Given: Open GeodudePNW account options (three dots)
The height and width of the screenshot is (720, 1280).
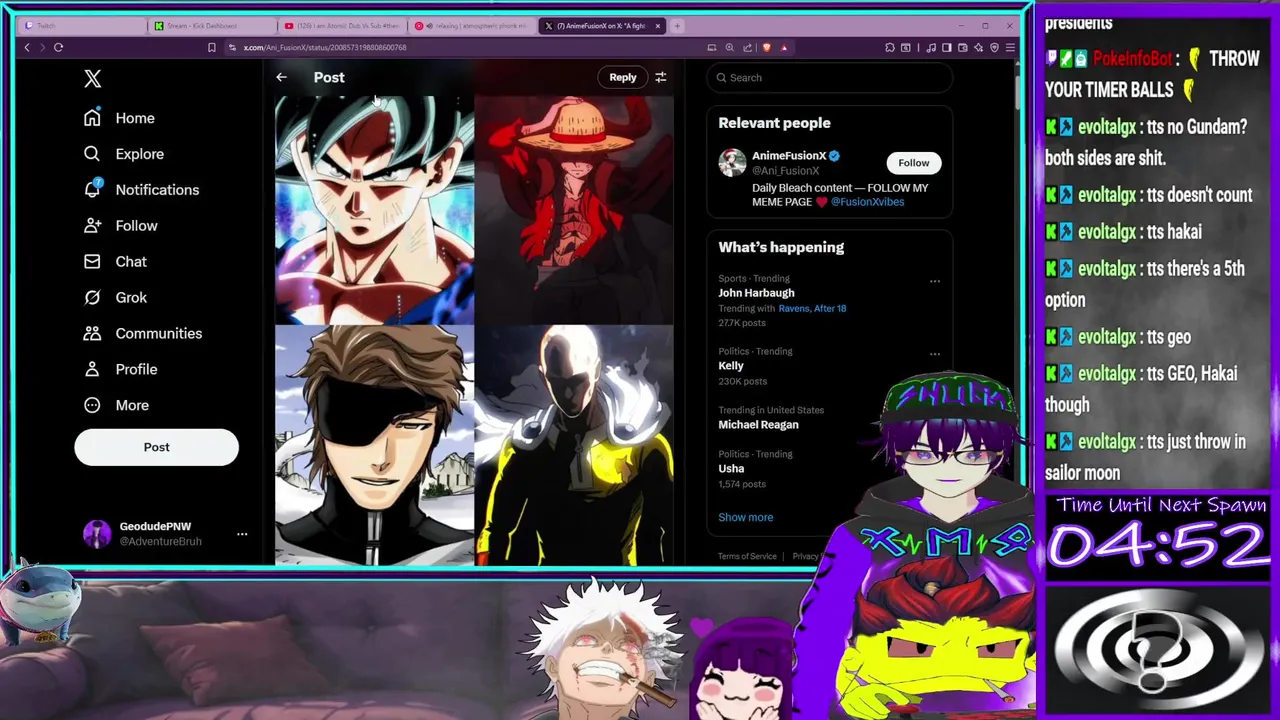Looking at the screenshot, I should click(242, 534).
